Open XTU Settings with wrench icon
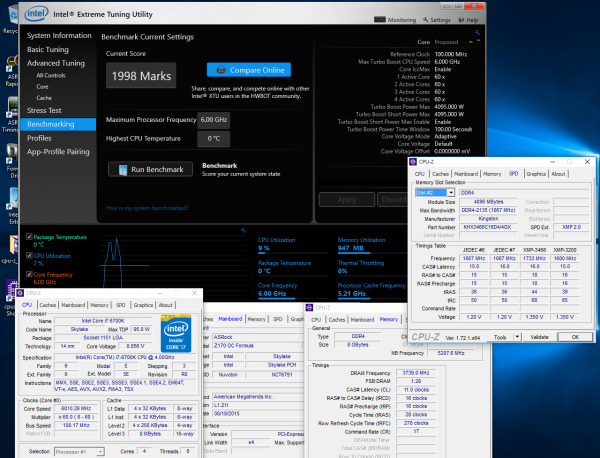The height and width of the screenshot is (458, 600). coord(437,20)
